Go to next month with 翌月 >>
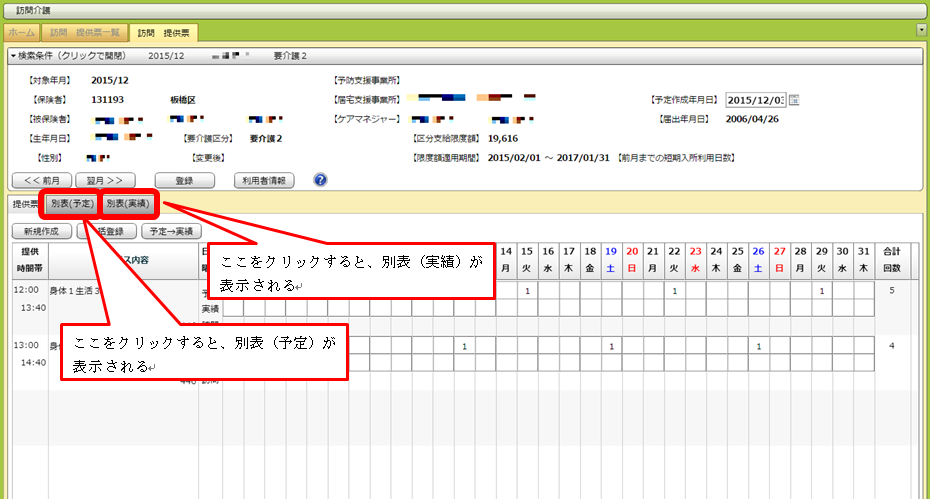This screenshot has width=930, height=499. coord(104,181)
